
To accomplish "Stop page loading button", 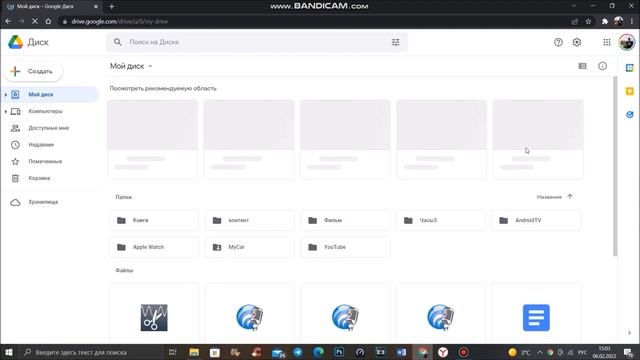I will (x=35, y=21).
